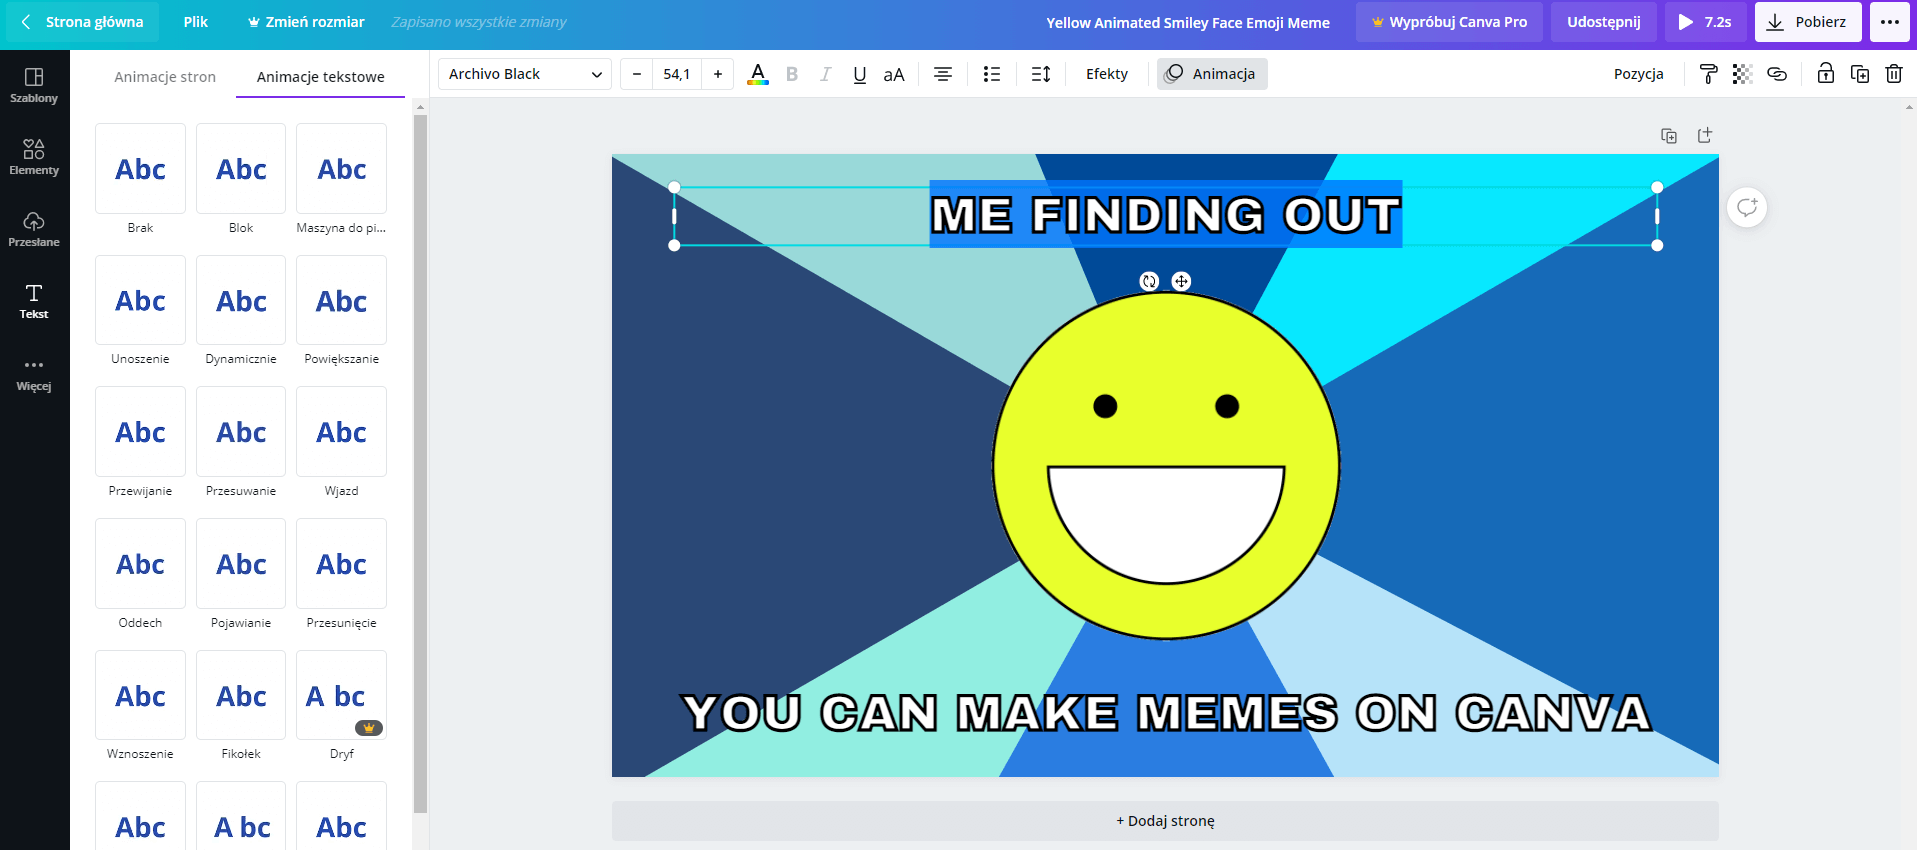This screenshot has height=850, width=1917.
Task: Select the Dryf pro animation
Action: pyautogui.click(x=342, y=695)
